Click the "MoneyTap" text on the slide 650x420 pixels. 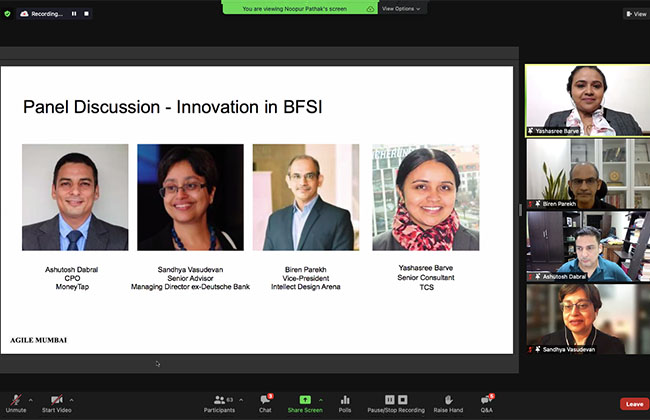click(72, 287)
